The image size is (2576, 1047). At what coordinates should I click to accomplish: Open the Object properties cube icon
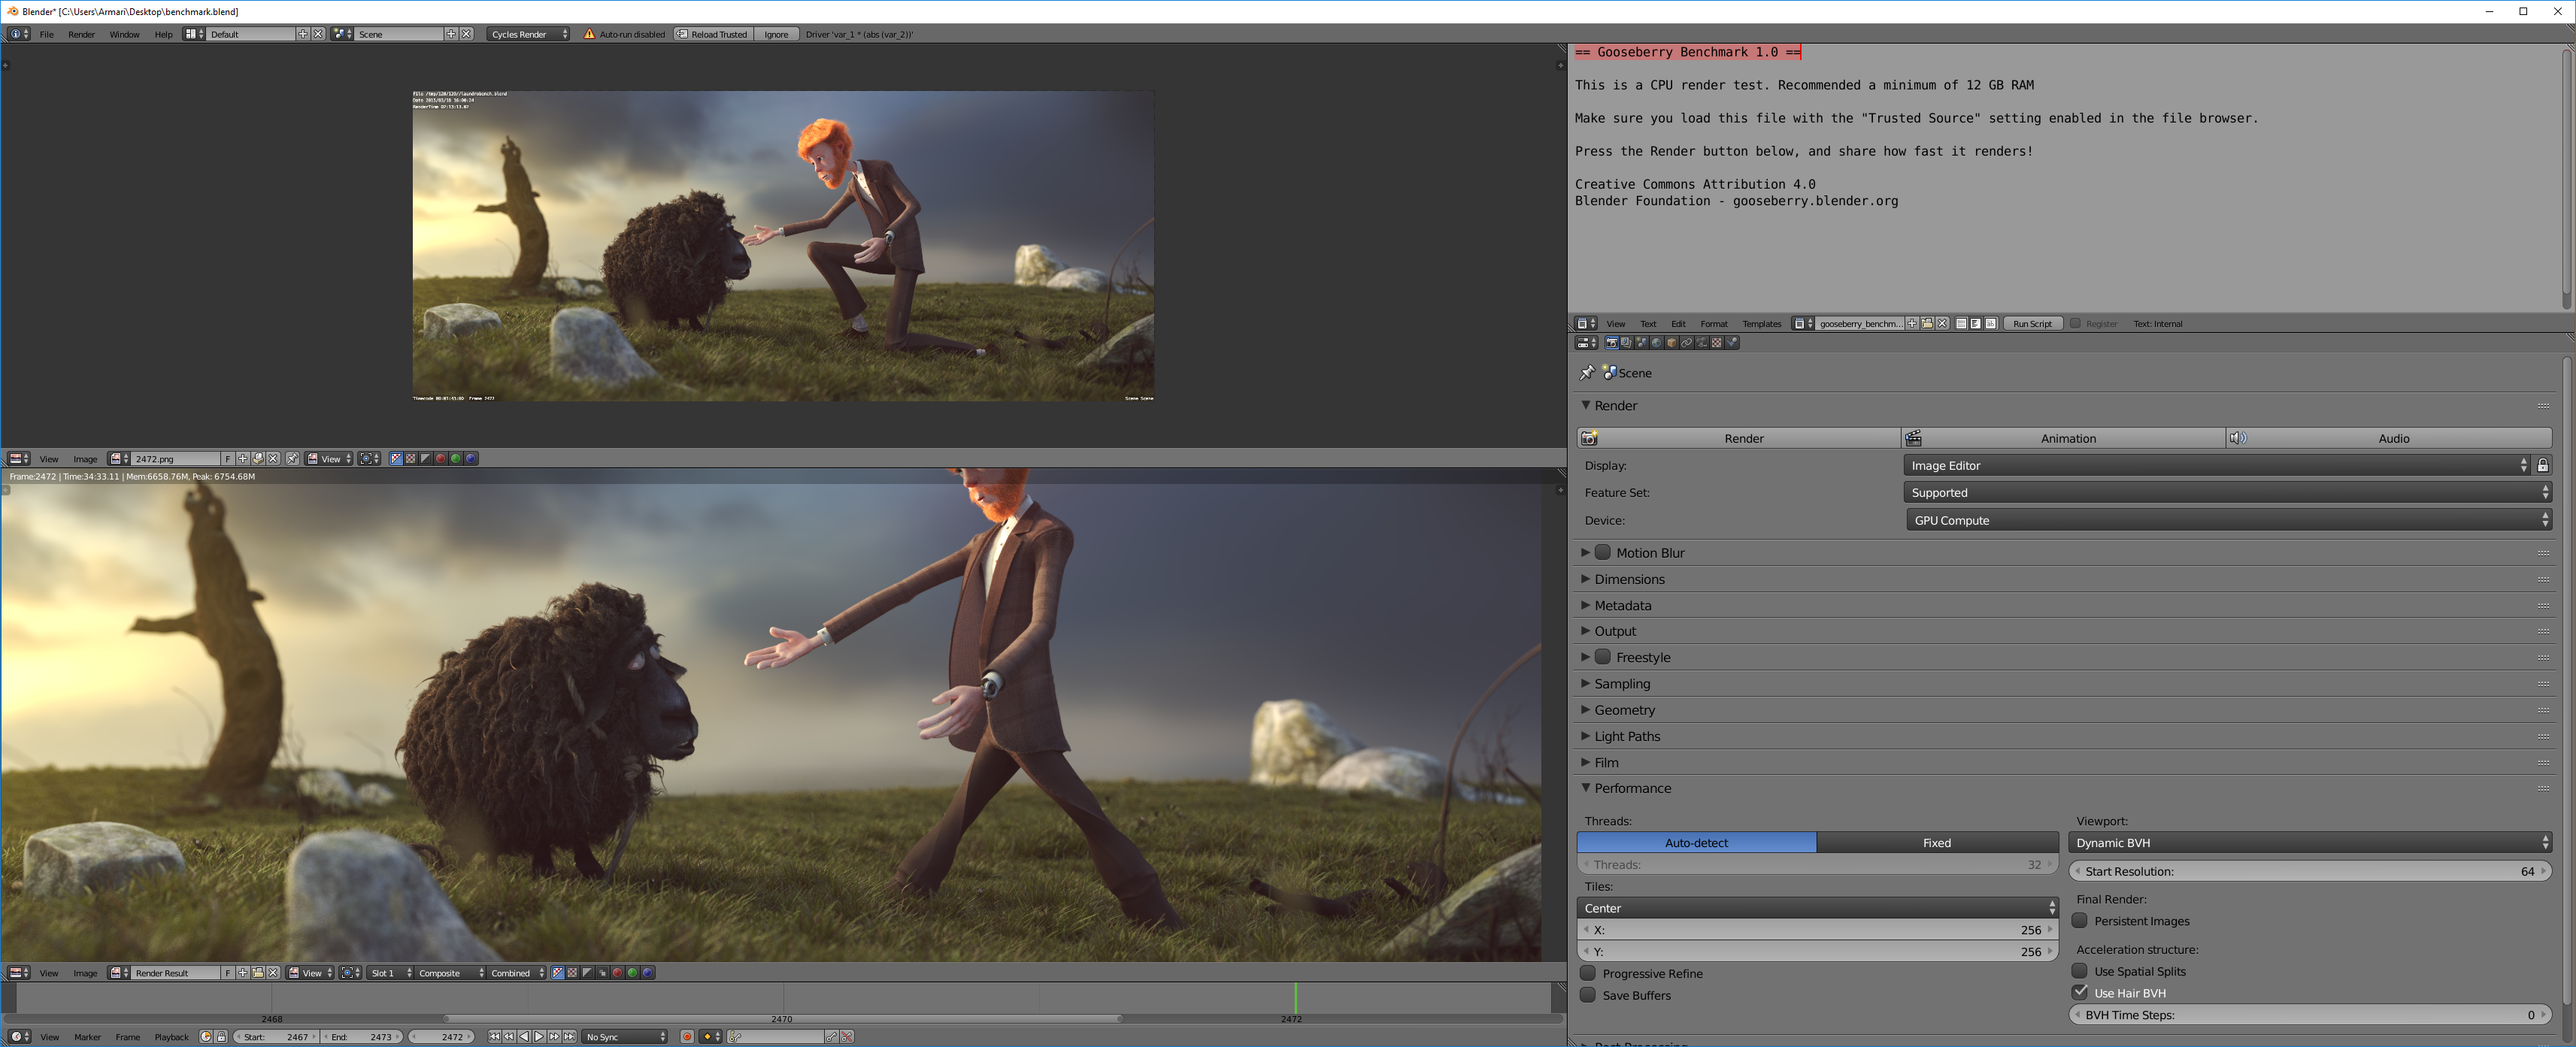coord(1671,343)
